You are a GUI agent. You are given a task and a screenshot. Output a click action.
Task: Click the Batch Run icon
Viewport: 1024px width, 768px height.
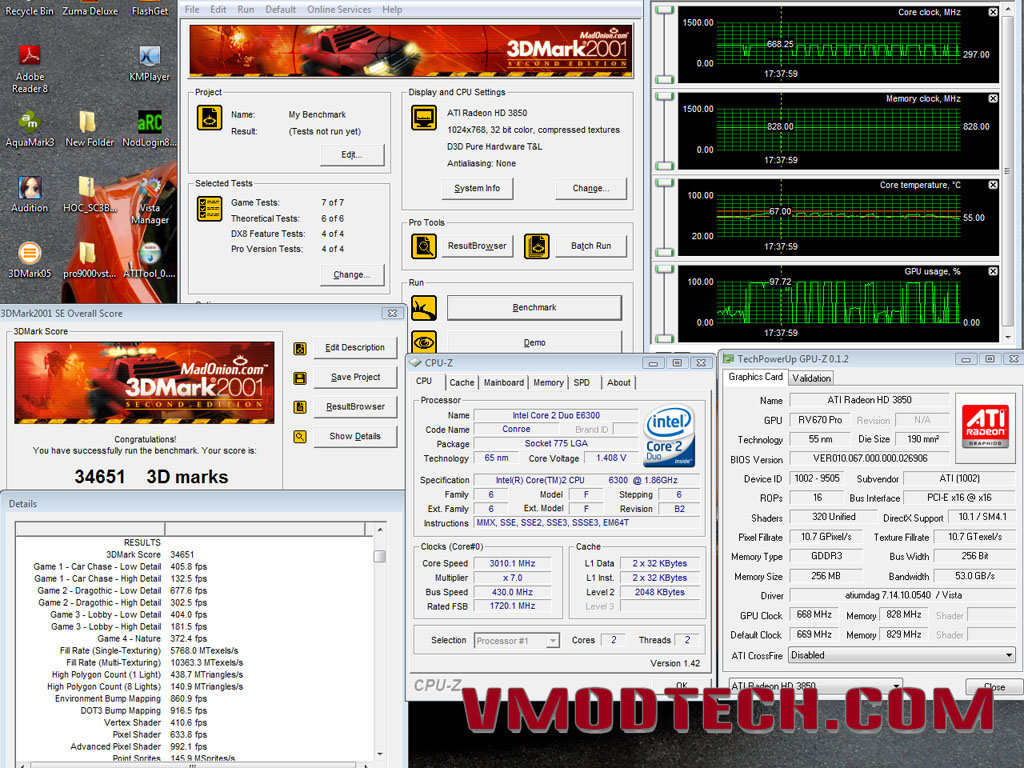point(536,246)
